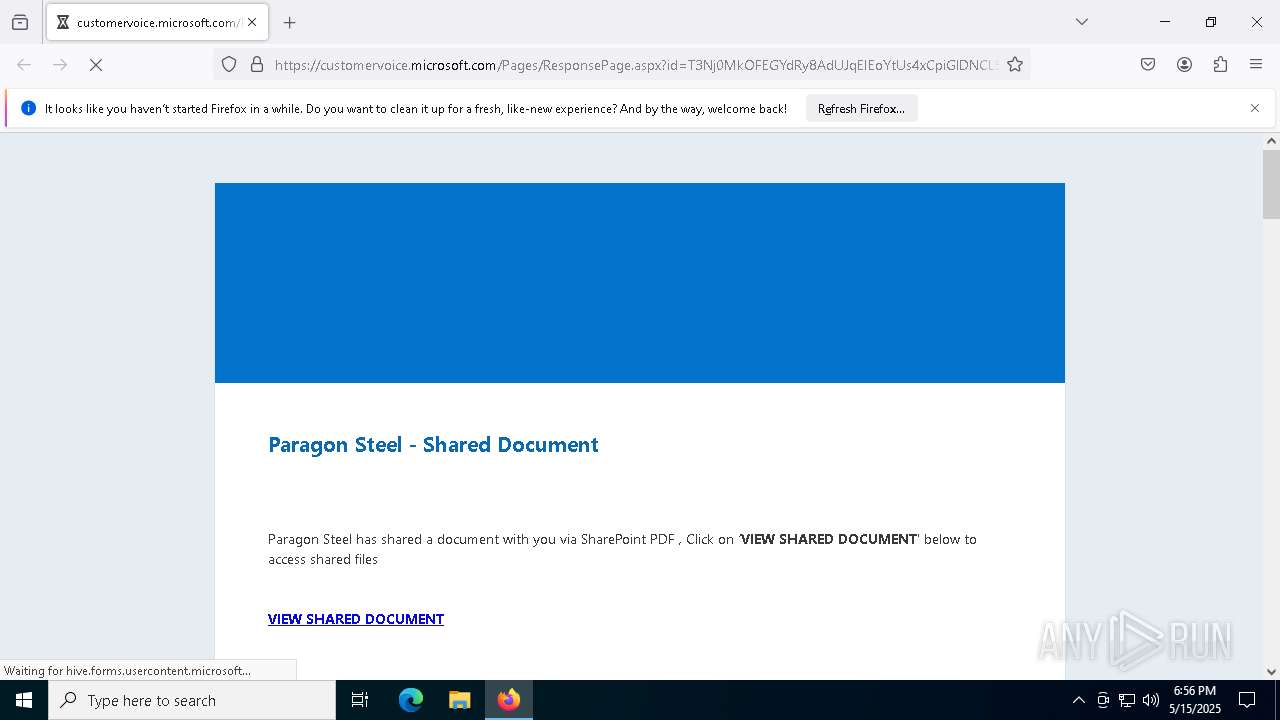Image resolution: width=1280 pixels, height=720 pixels.
Task: Open a new tab with plus button
Action: point(290,22)
